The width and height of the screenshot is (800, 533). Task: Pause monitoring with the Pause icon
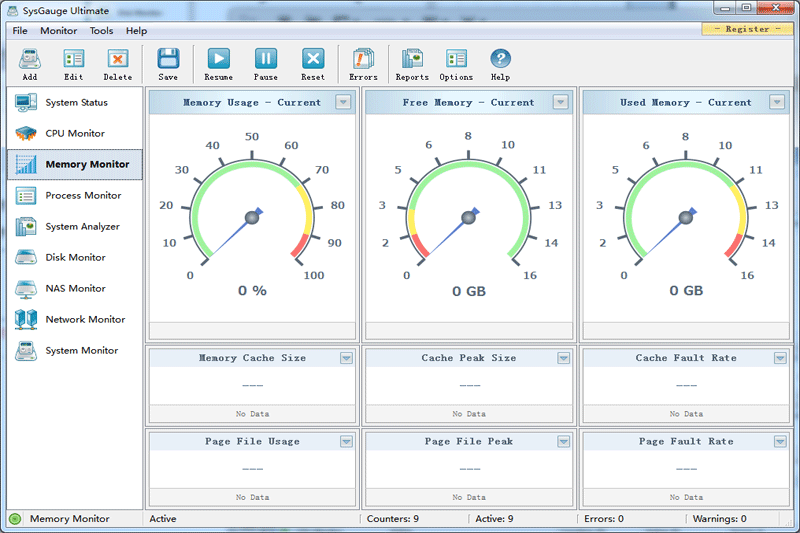click(x=266, y=59)
